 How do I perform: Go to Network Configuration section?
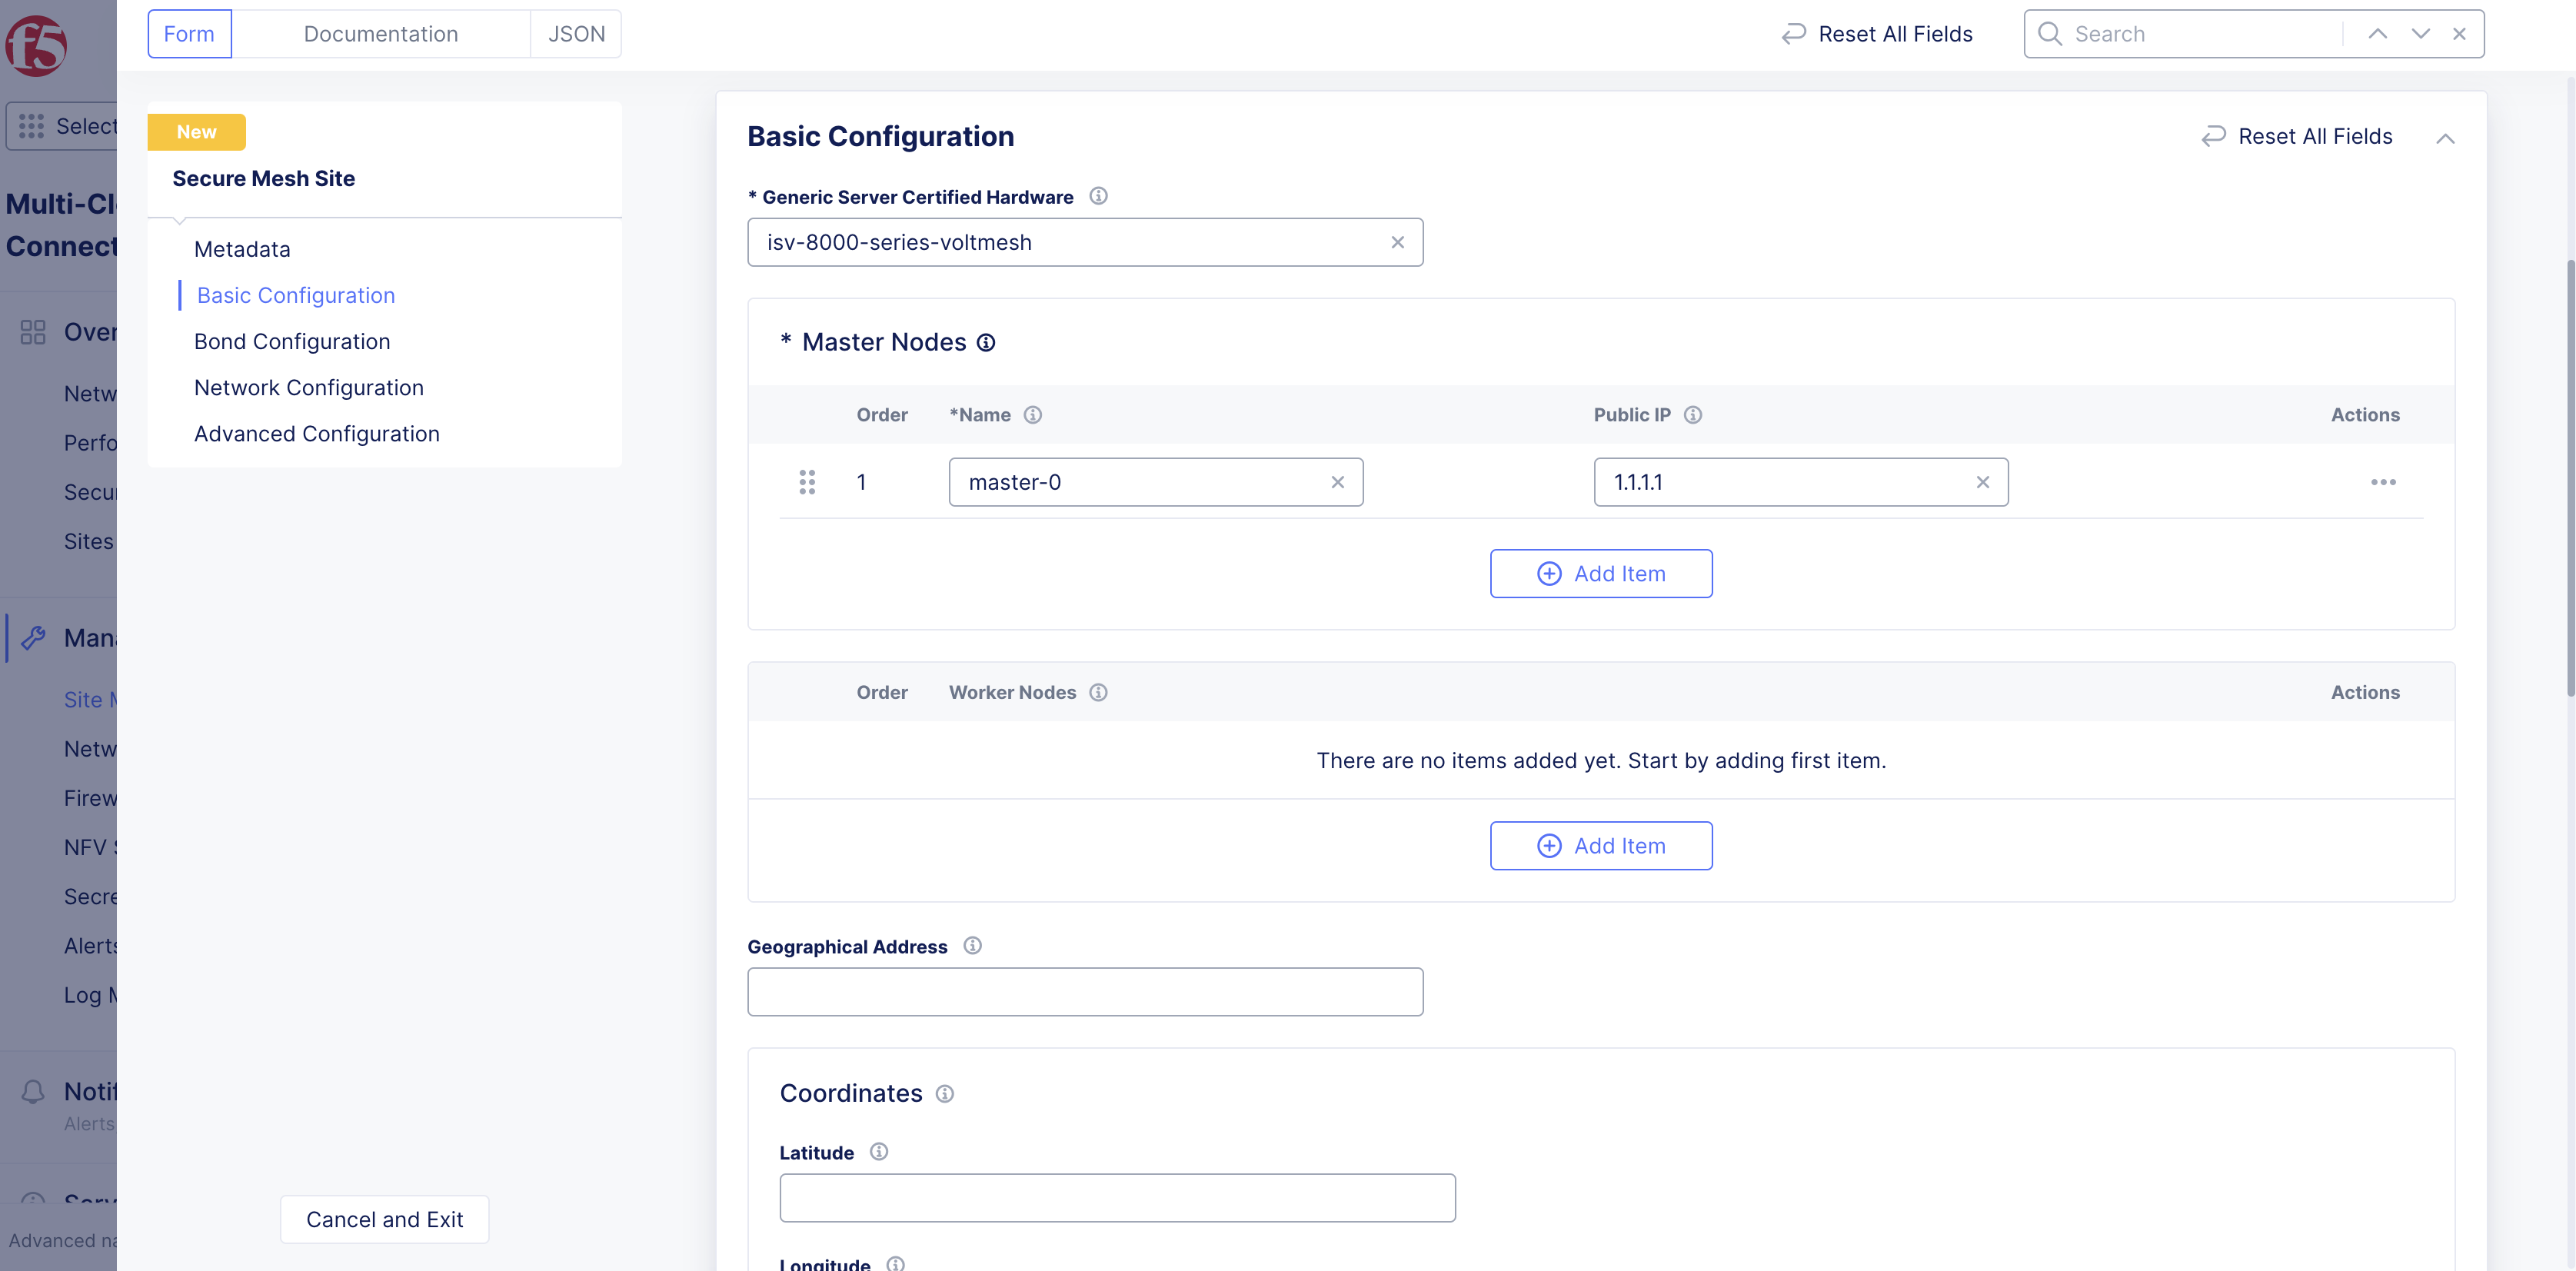(308, 388)
